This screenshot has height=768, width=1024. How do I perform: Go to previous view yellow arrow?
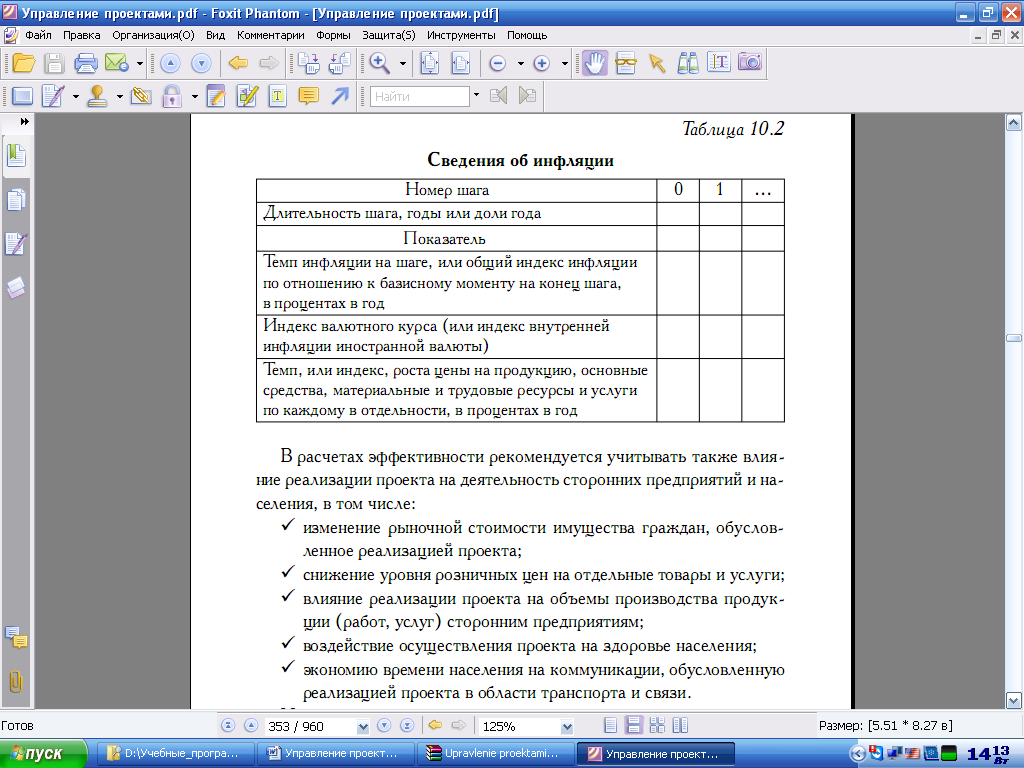click(x=238, y=63)
